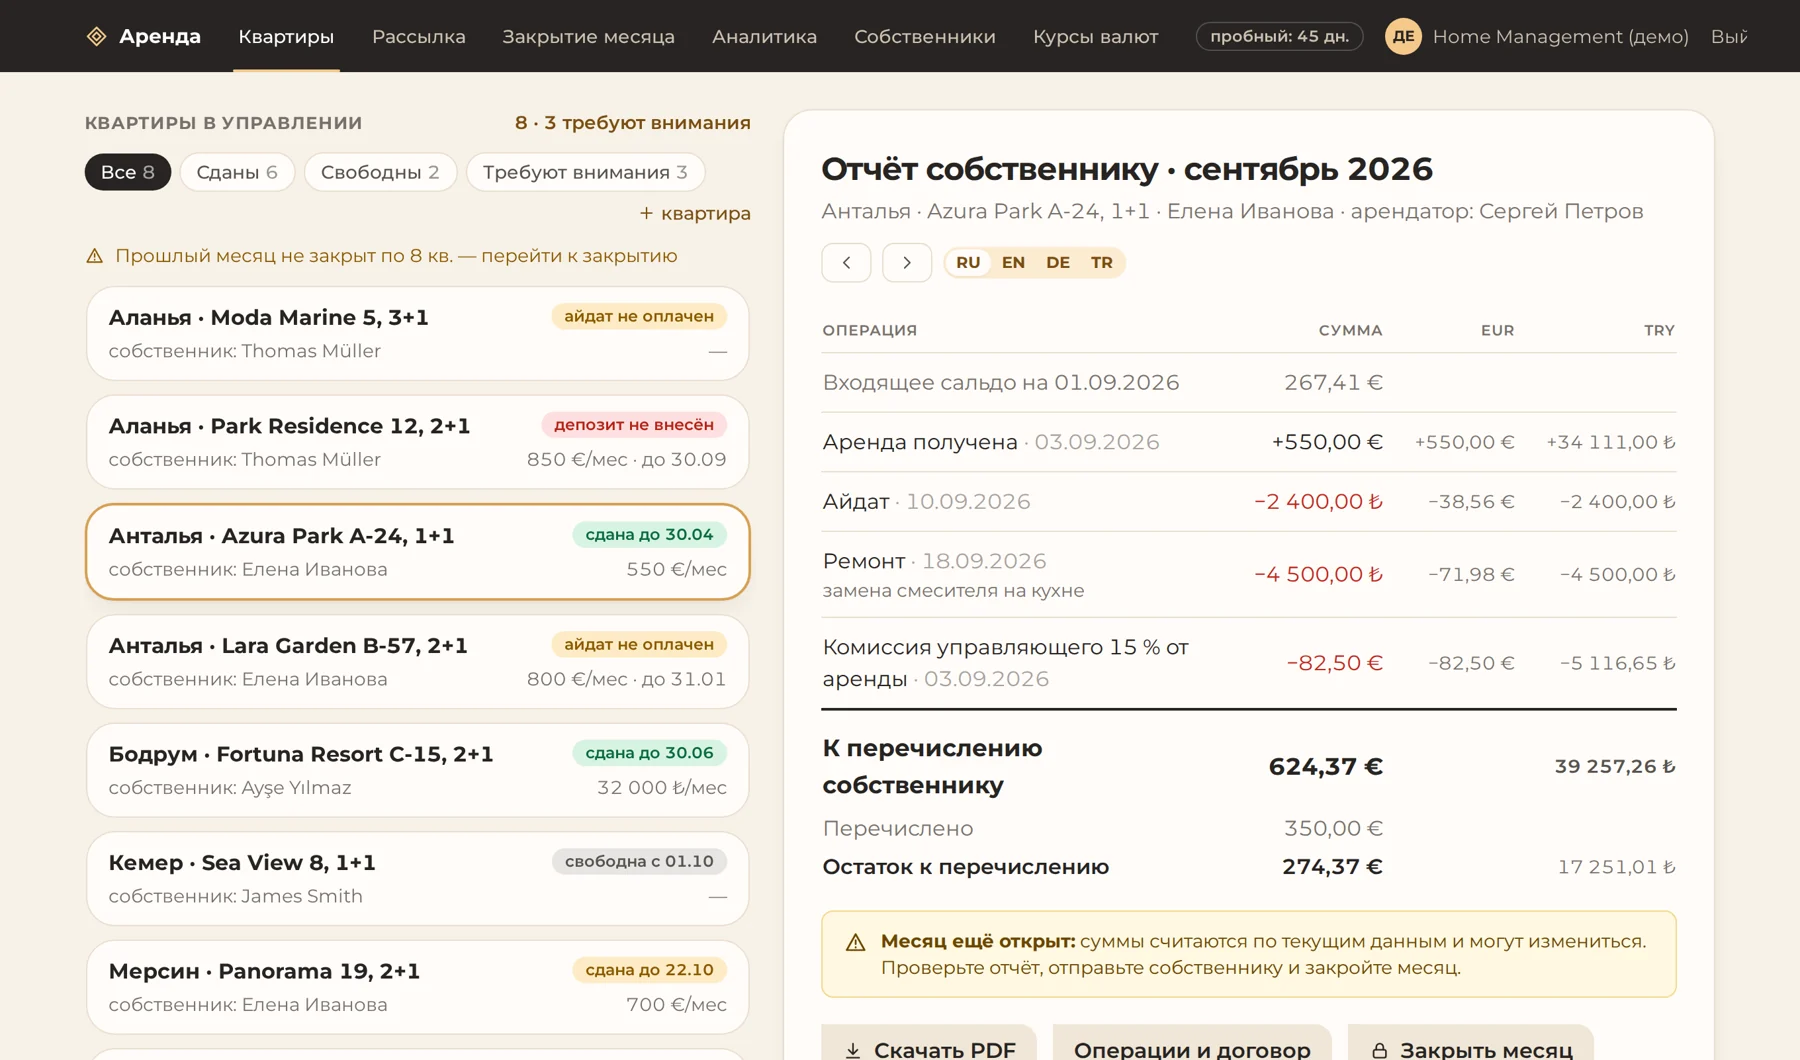Click the lock icon on Закрыть месяц

click(1379, 1050)
